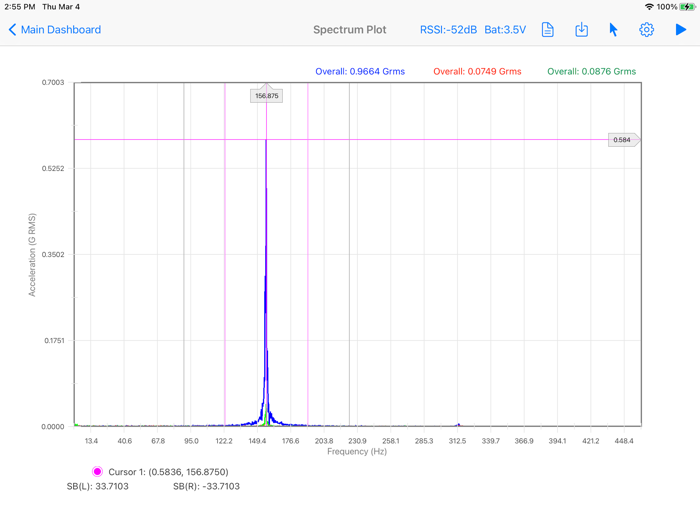
Task: Tap the Wi-Fi status icon
Action: [650, 7]
